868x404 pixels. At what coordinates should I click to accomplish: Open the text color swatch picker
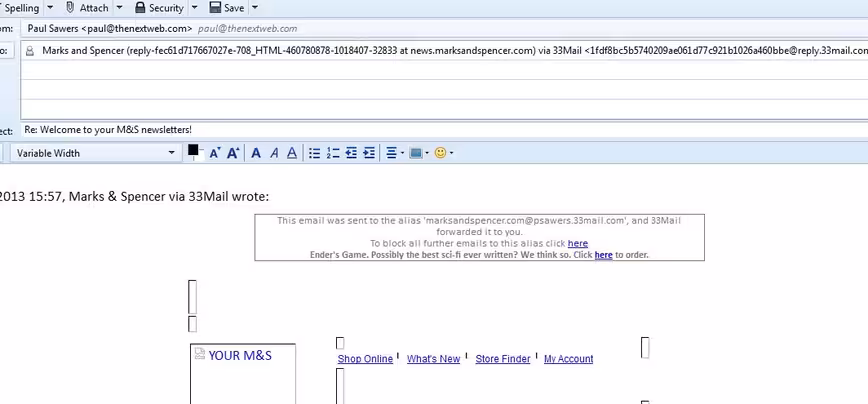click(x=194, y=152)
